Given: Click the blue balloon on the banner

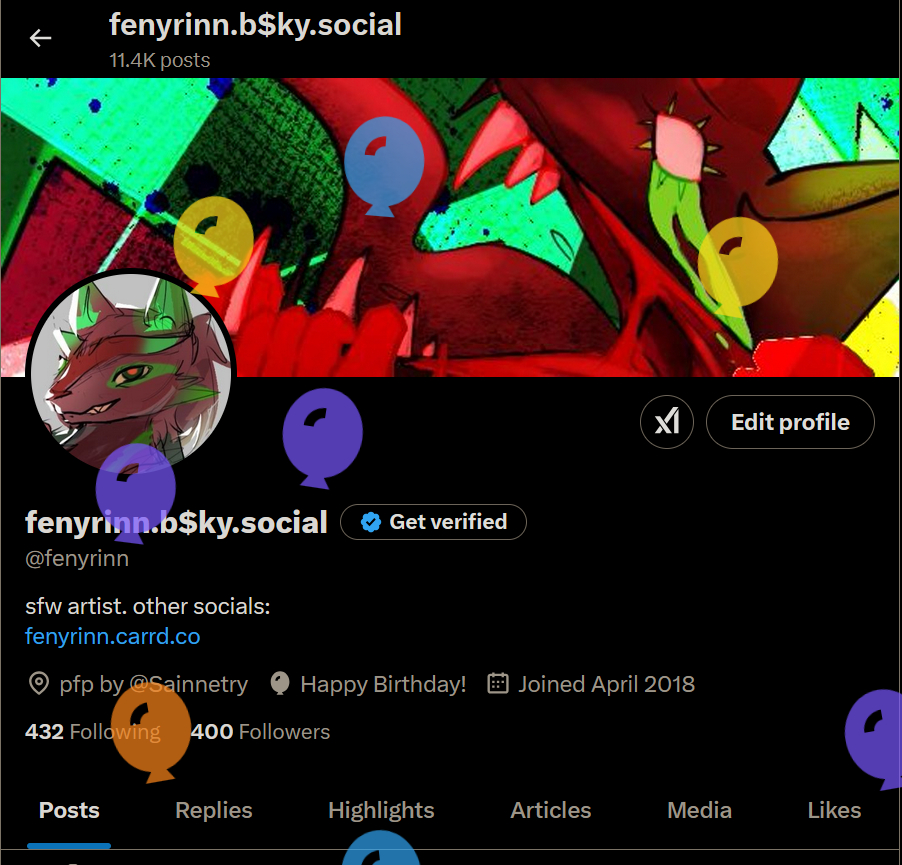Looking at the screenshot, I should pos(383,162).
